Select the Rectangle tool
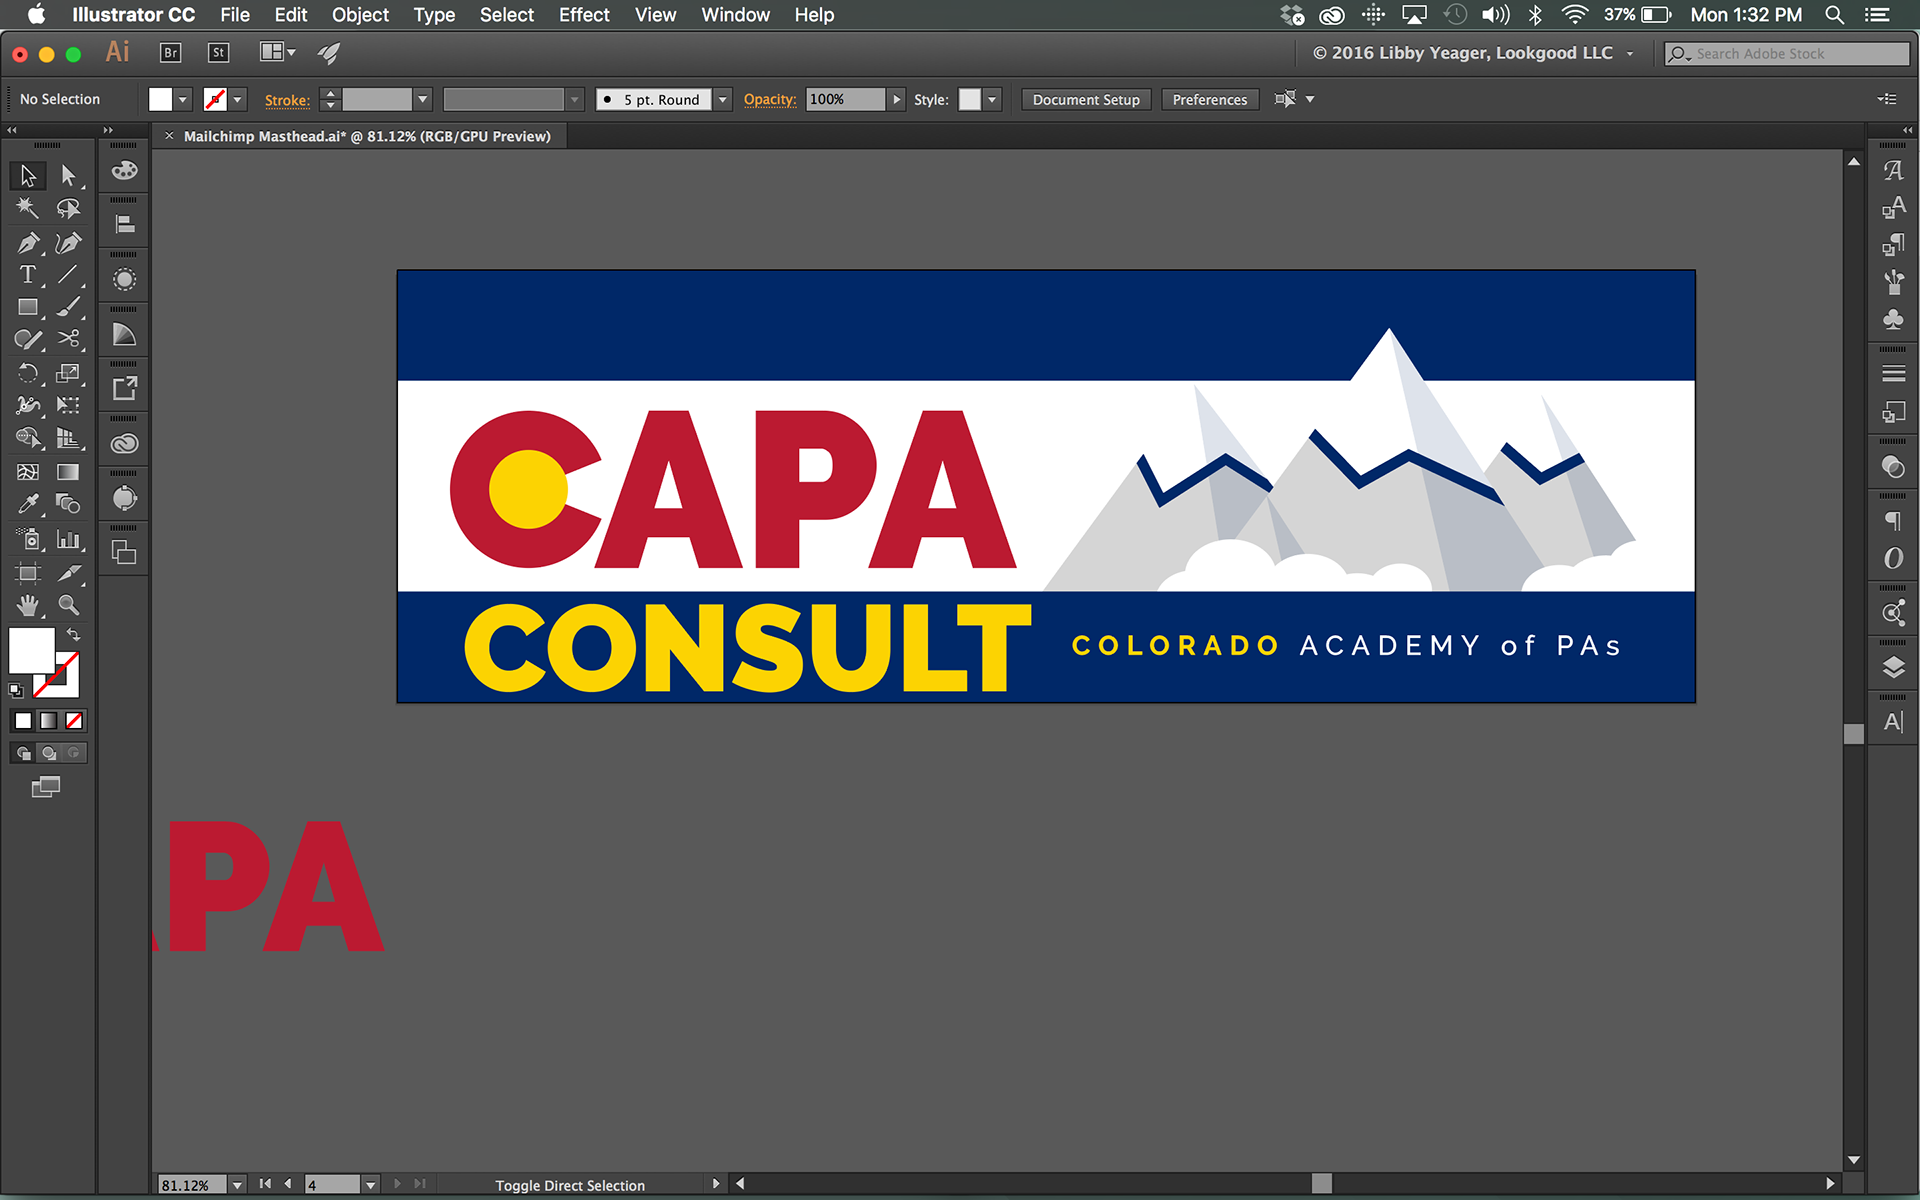 click(x=28, y=307)
